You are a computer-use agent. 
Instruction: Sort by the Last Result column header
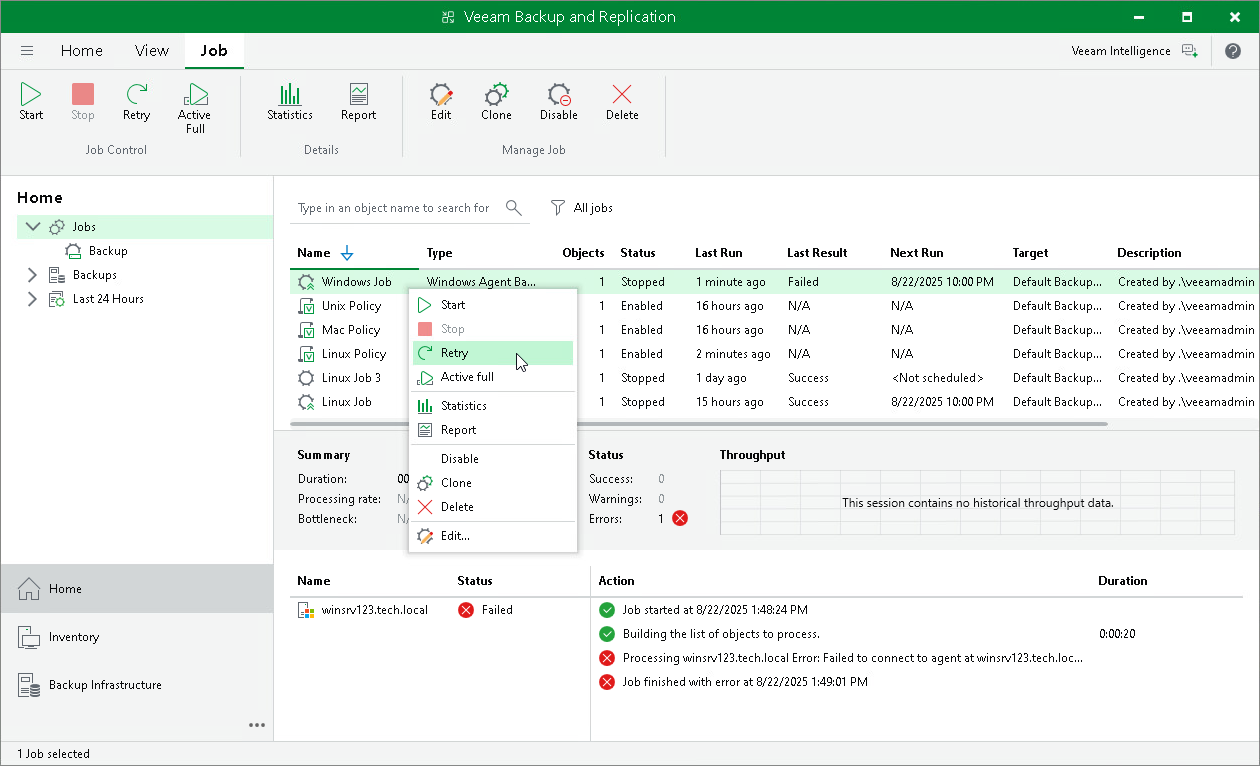click(x=817, y=253)
